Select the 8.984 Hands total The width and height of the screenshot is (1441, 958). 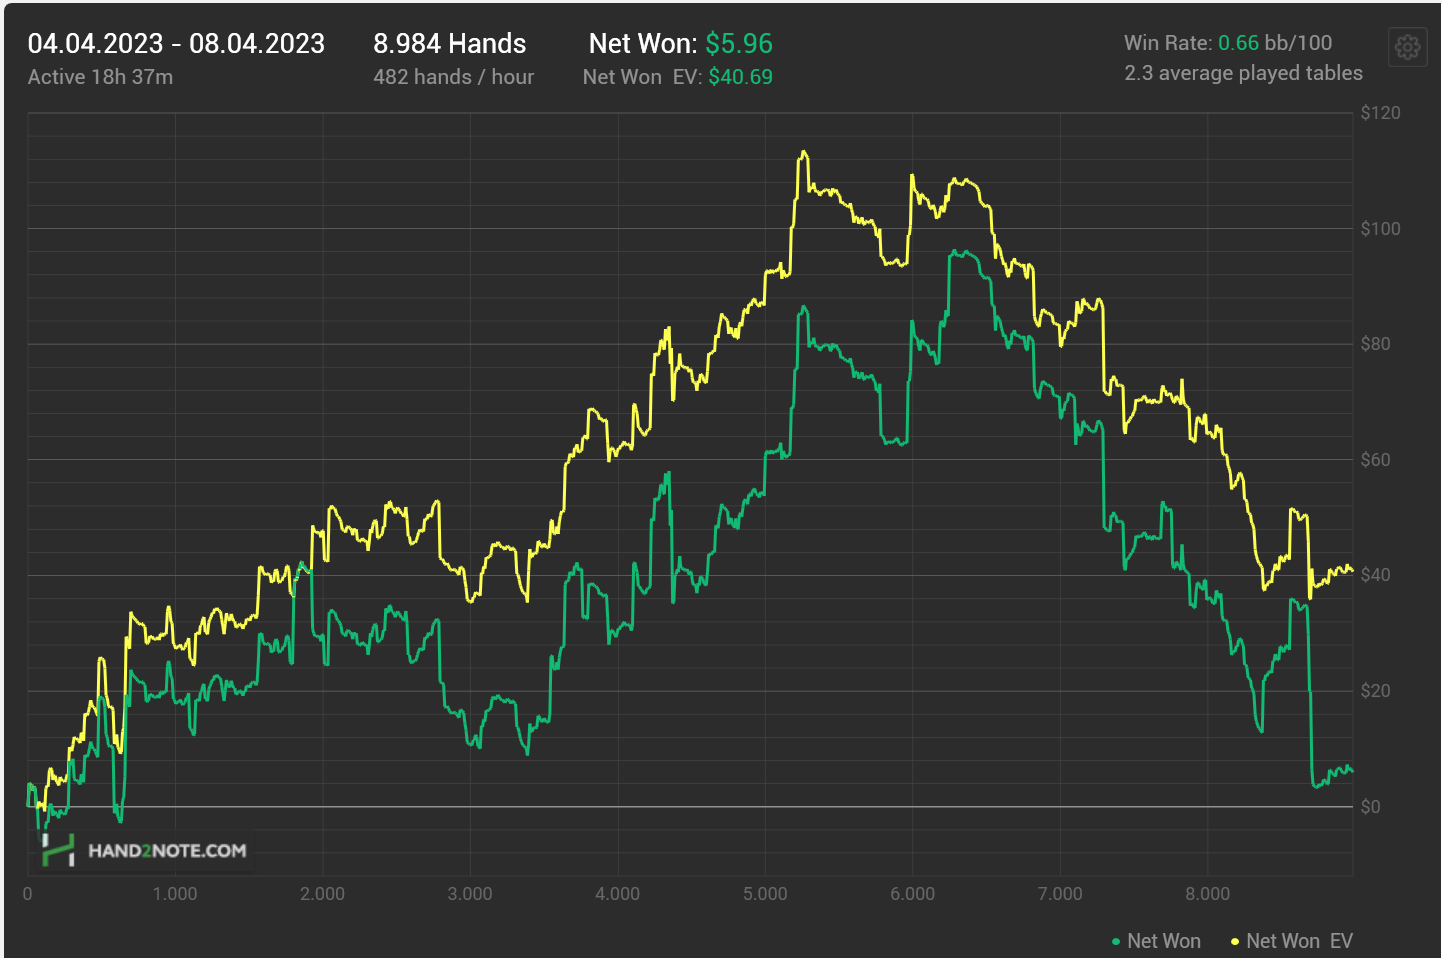click(450, 44)
